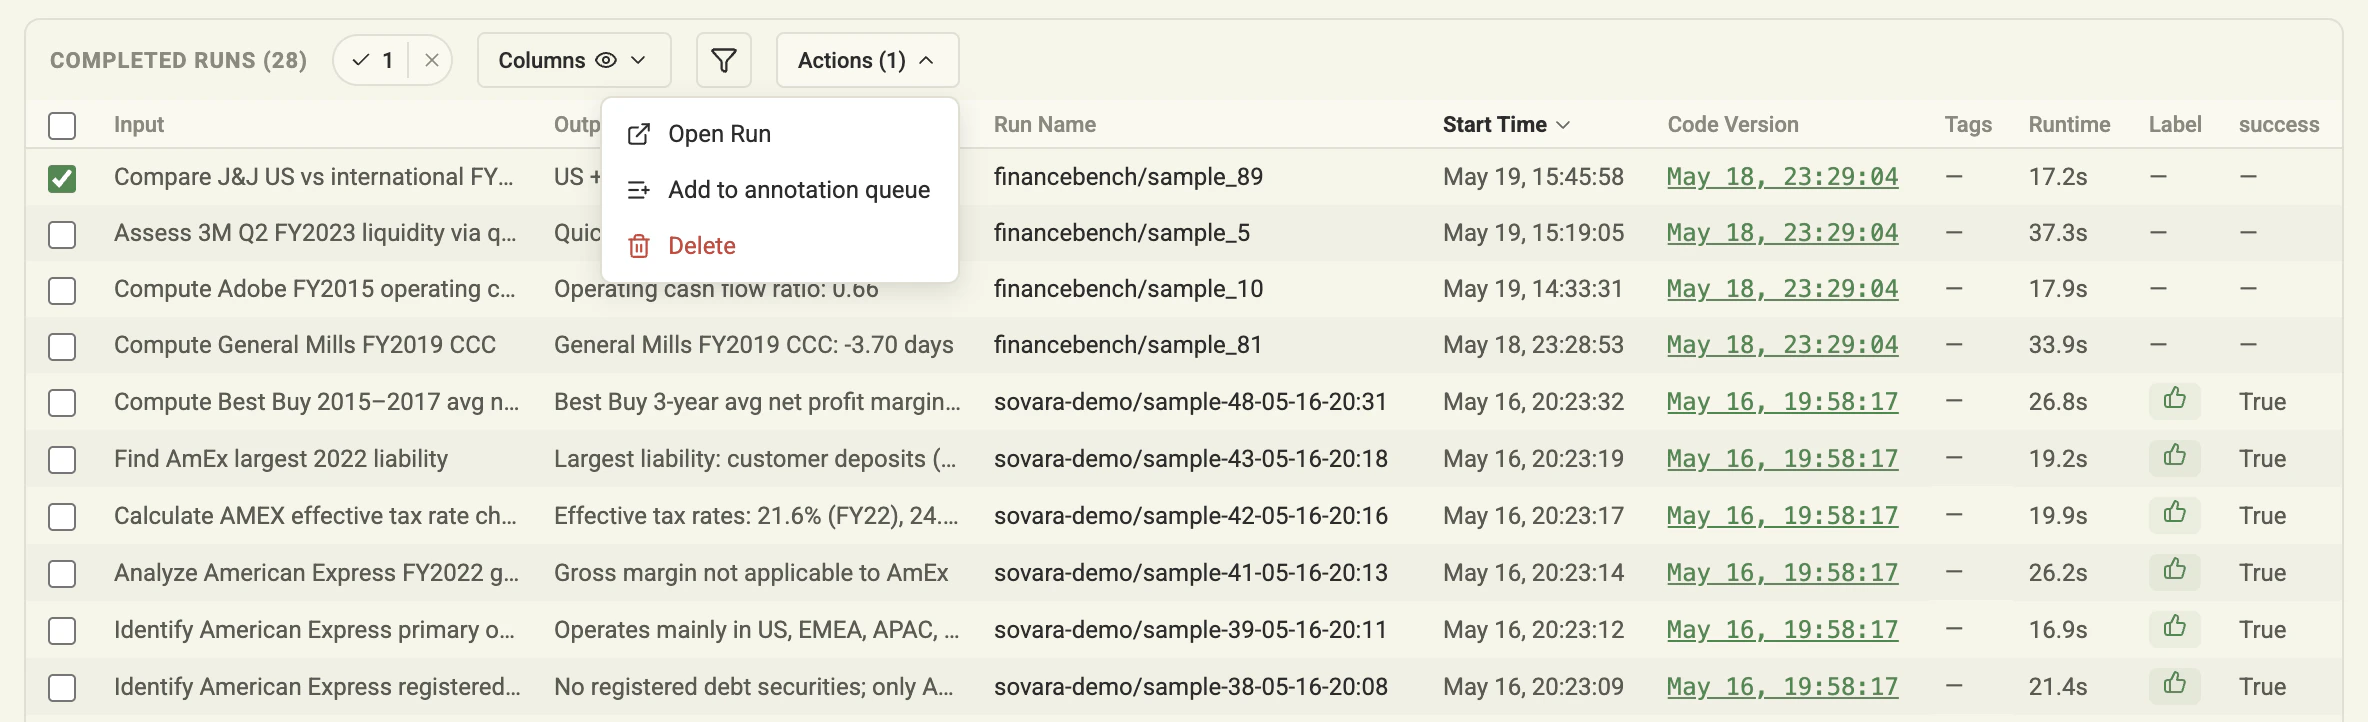The image size is (2368, 722).
Task: Choose Delete from the actions menu
Action: tap(780, 246)
